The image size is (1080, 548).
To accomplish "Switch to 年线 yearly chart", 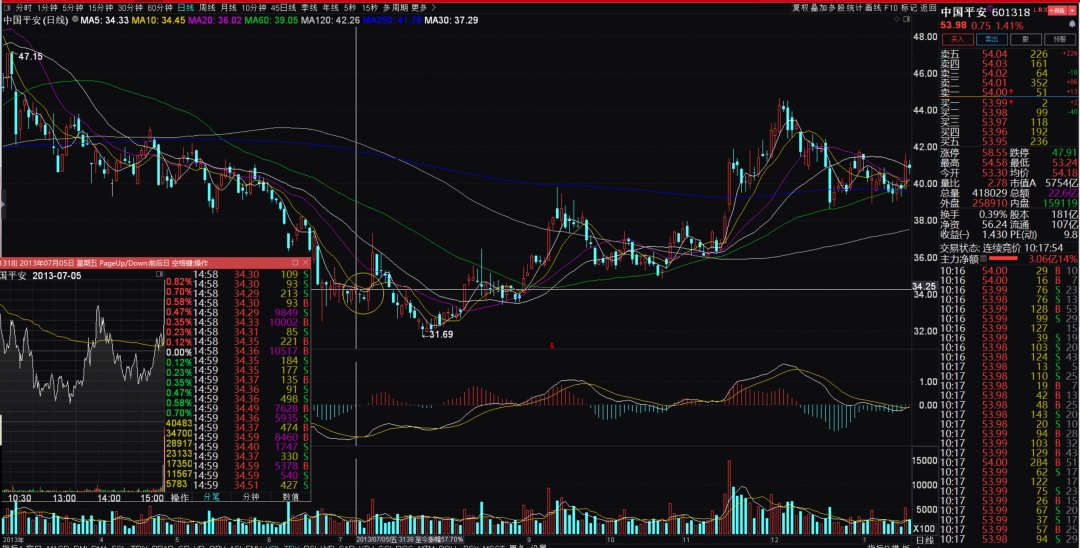I will click(331, 8).
